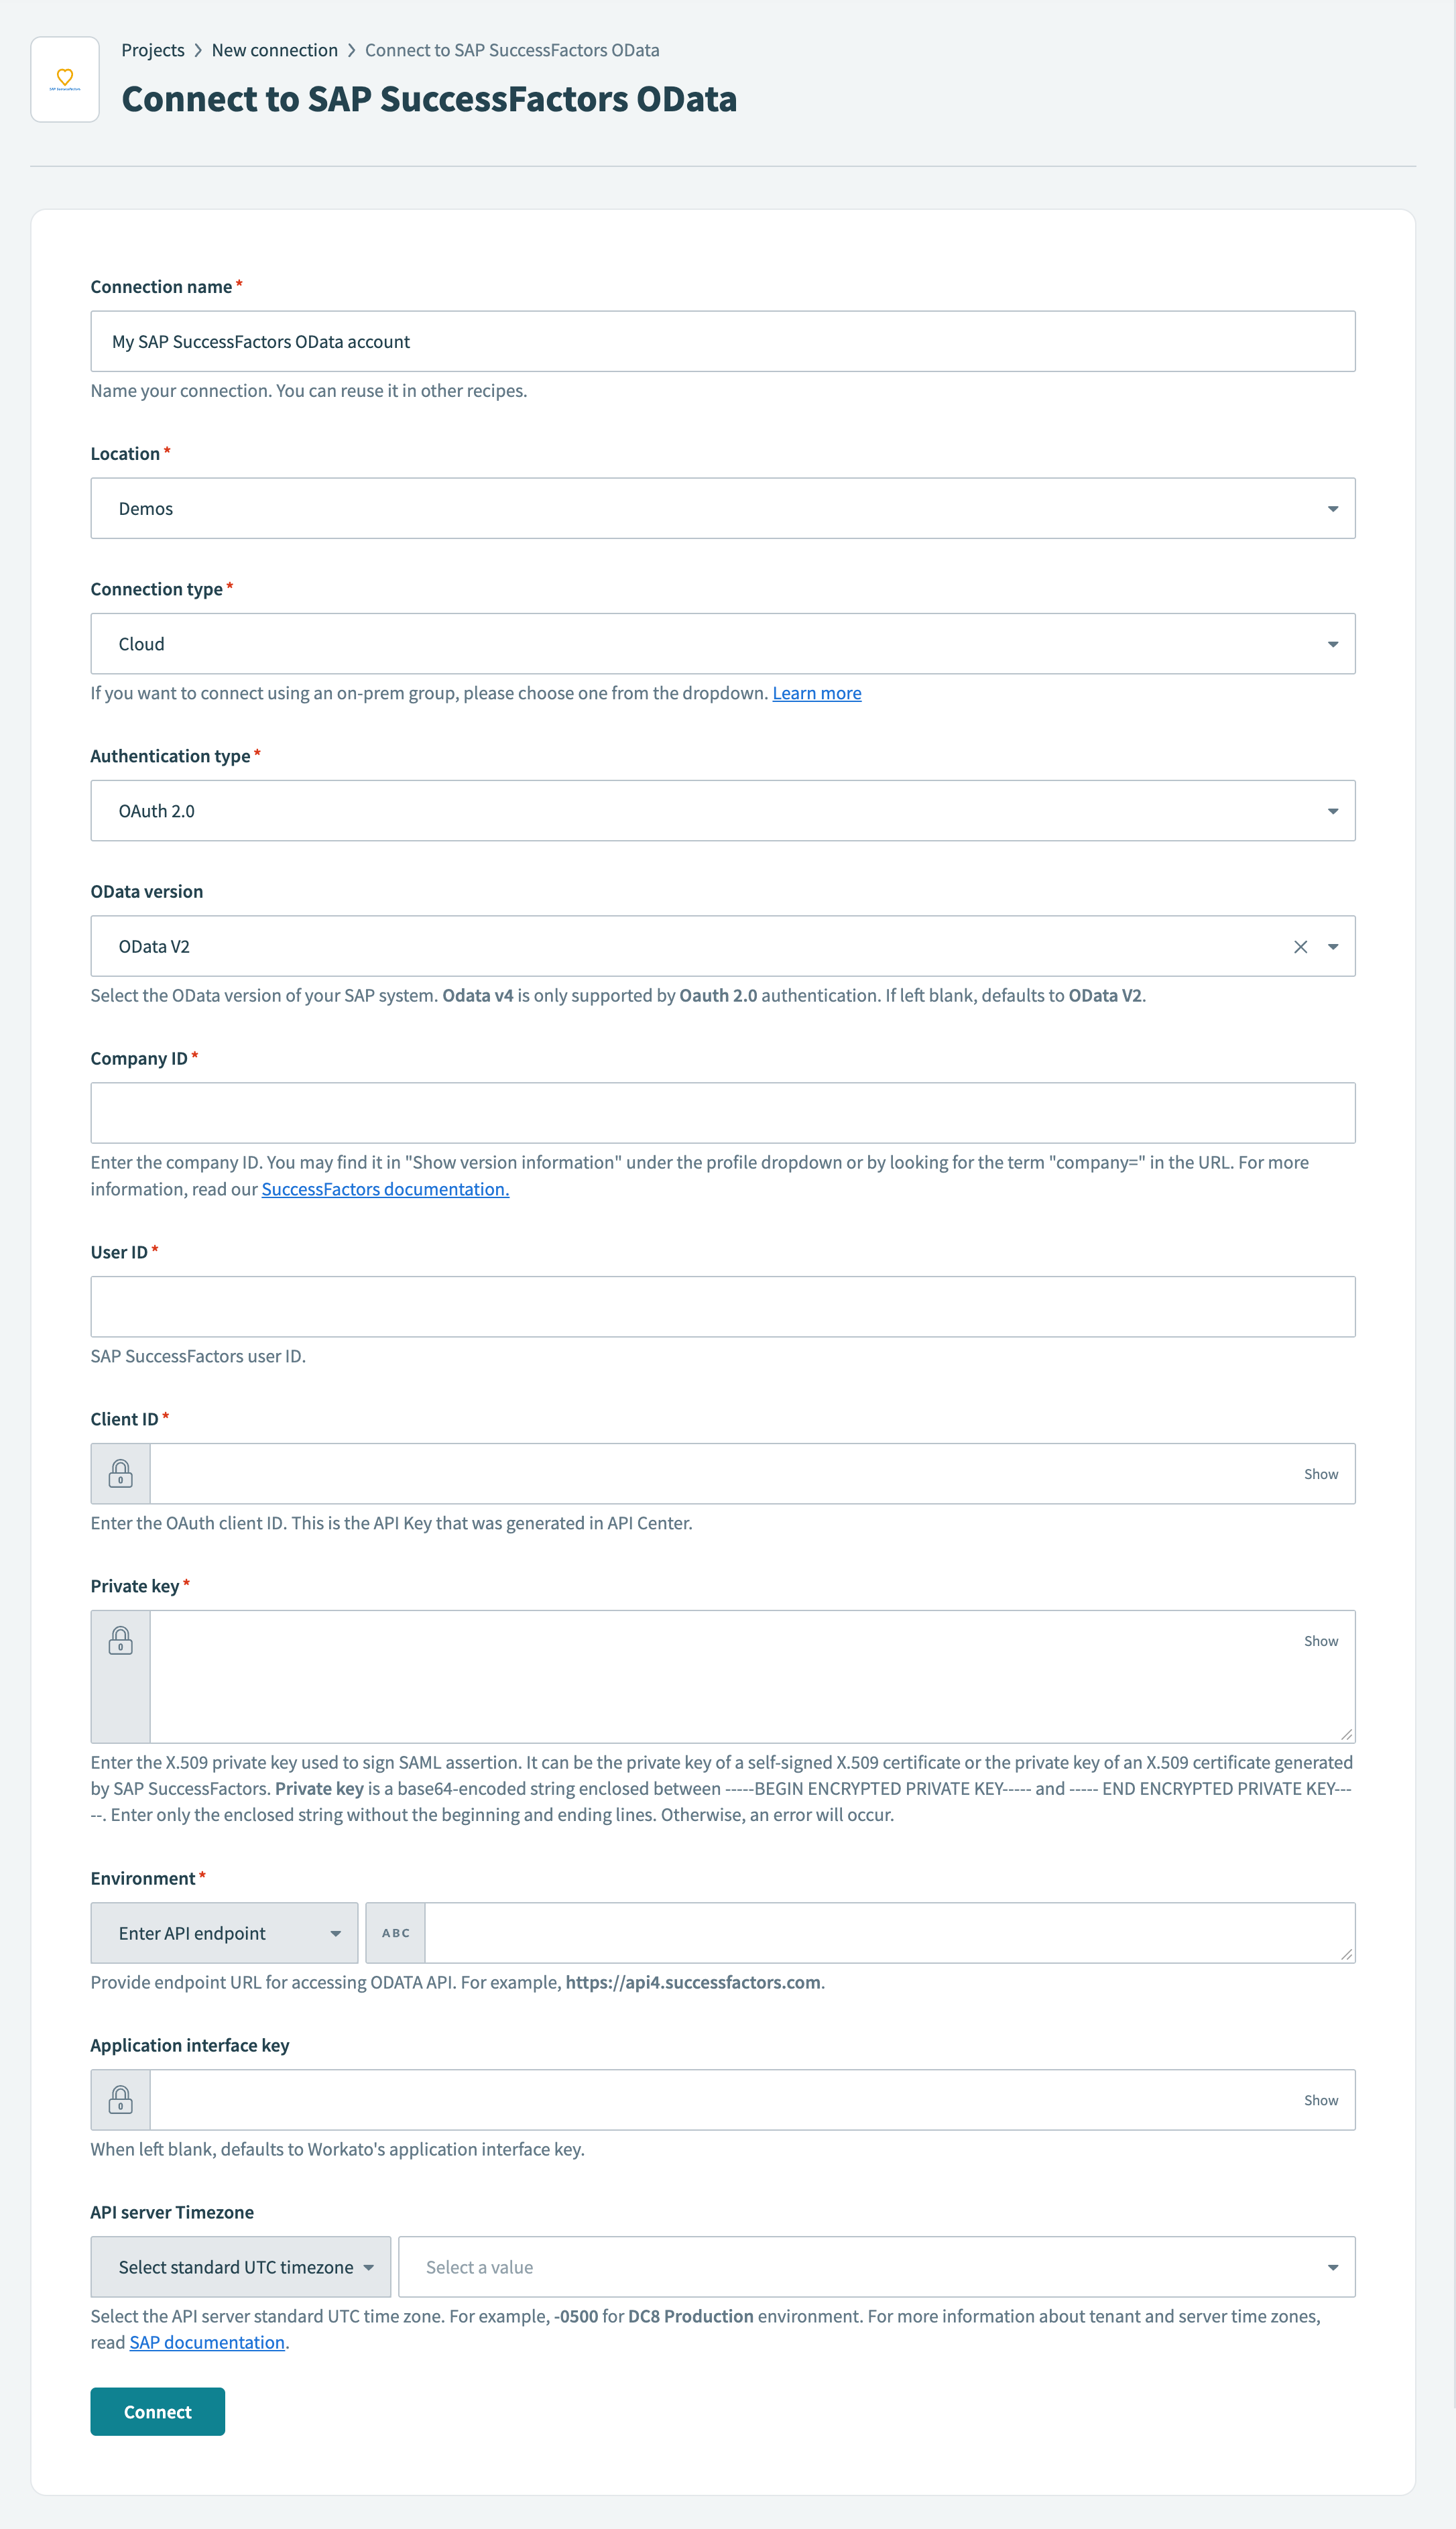The height and width of the screenshot is (2529, 1456).
Task: Click the chevron on the Authentication type field
Action: pos(1333,810)
